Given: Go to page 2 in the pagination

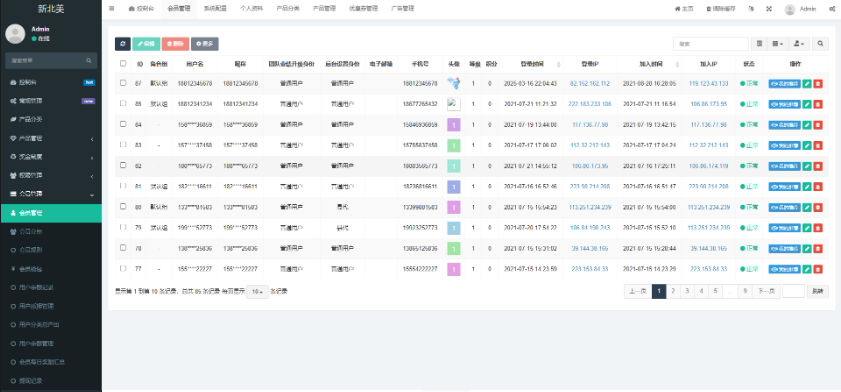Looking at the screenshot, I should (x=673, y=291).
